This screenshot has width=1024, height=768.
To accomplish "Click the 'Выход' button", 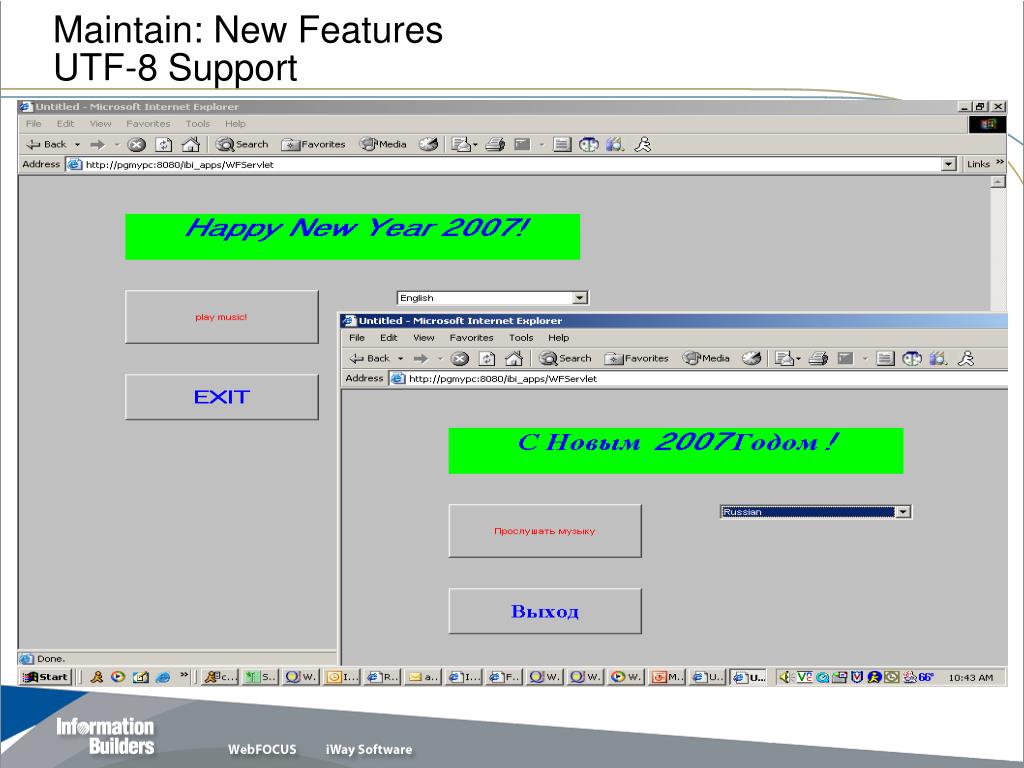I will 545,611.
